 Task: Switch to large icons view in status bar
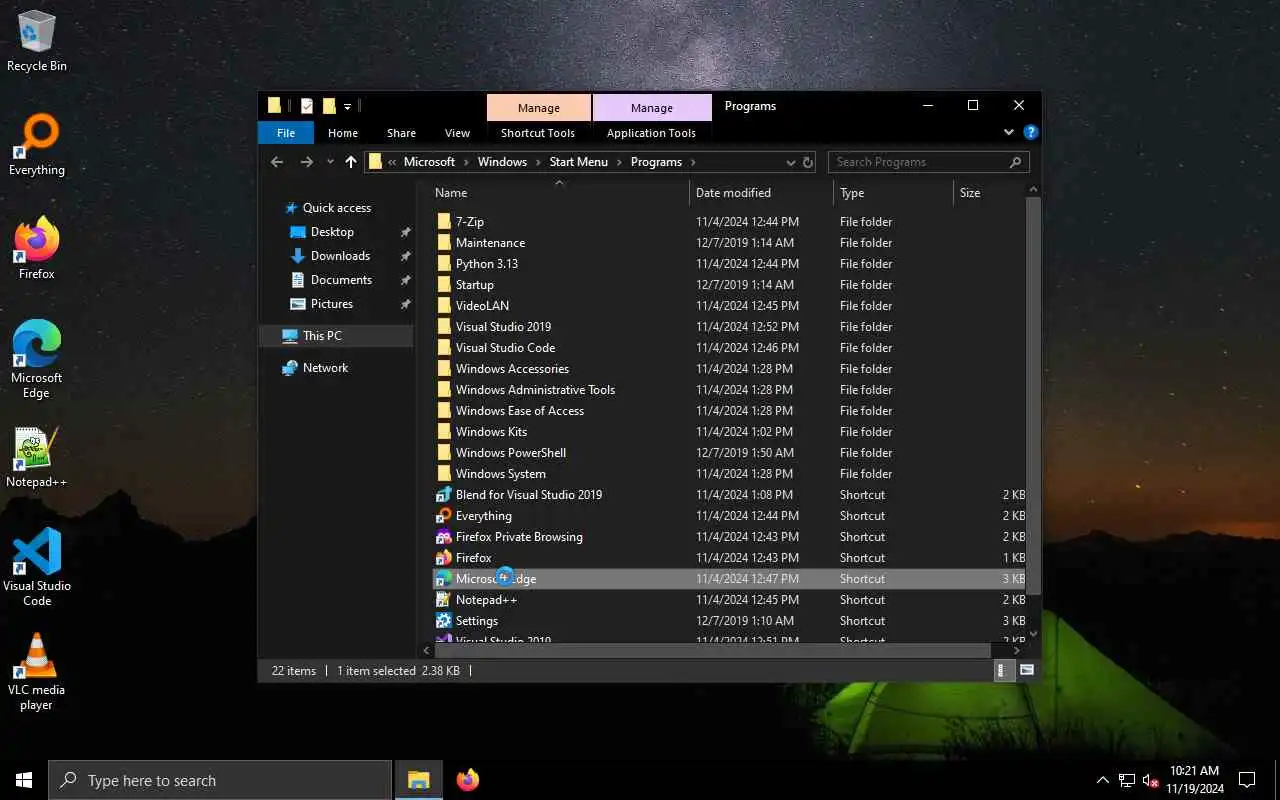click(1027, 671)
